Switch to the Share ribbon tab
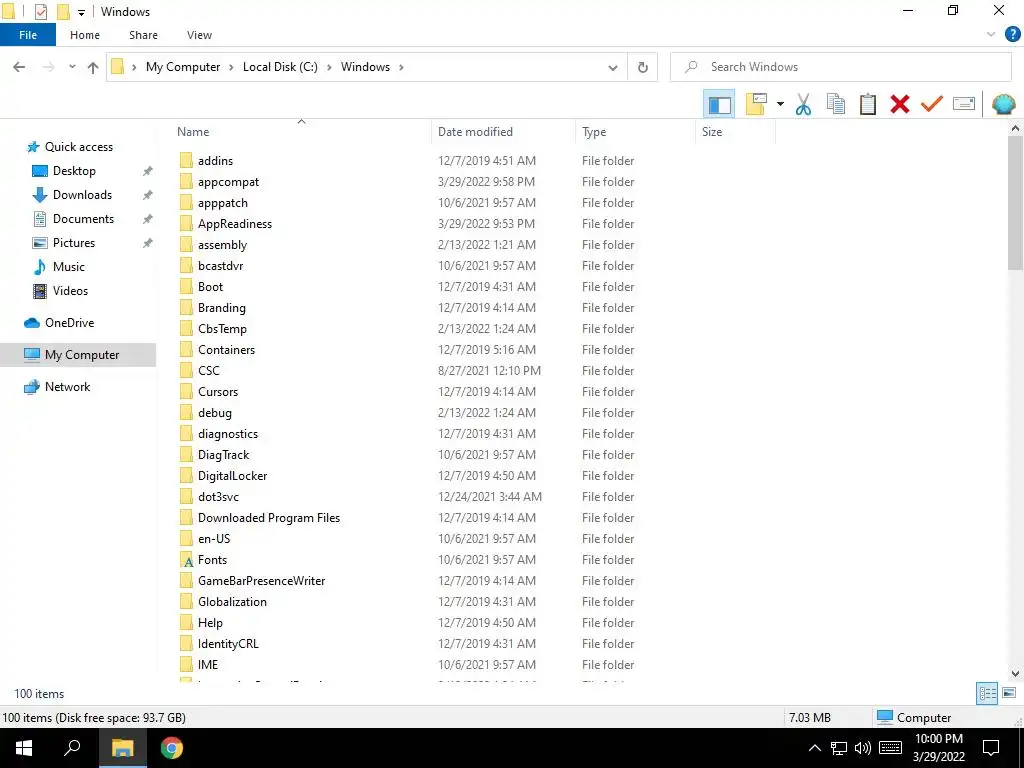Viewport: 1024px width, 768px height. (x=143, y=35)
